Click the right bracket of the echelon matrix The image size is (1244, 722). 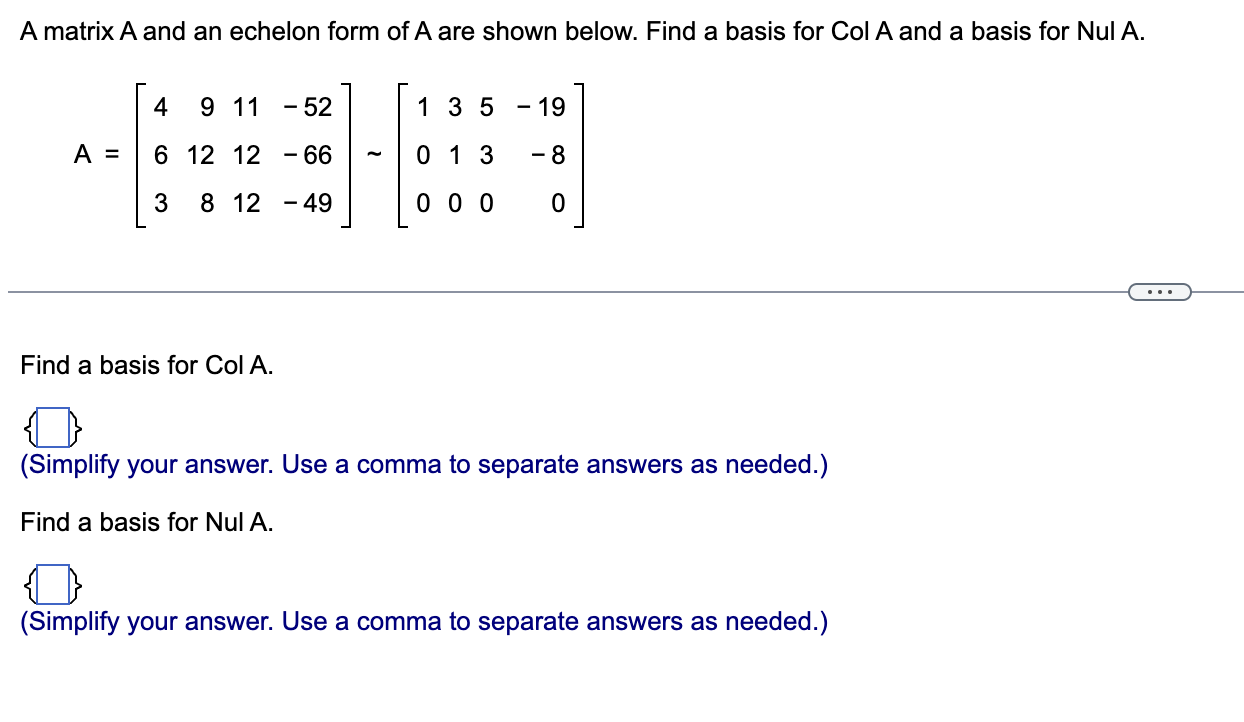click(x=580, y=155)
